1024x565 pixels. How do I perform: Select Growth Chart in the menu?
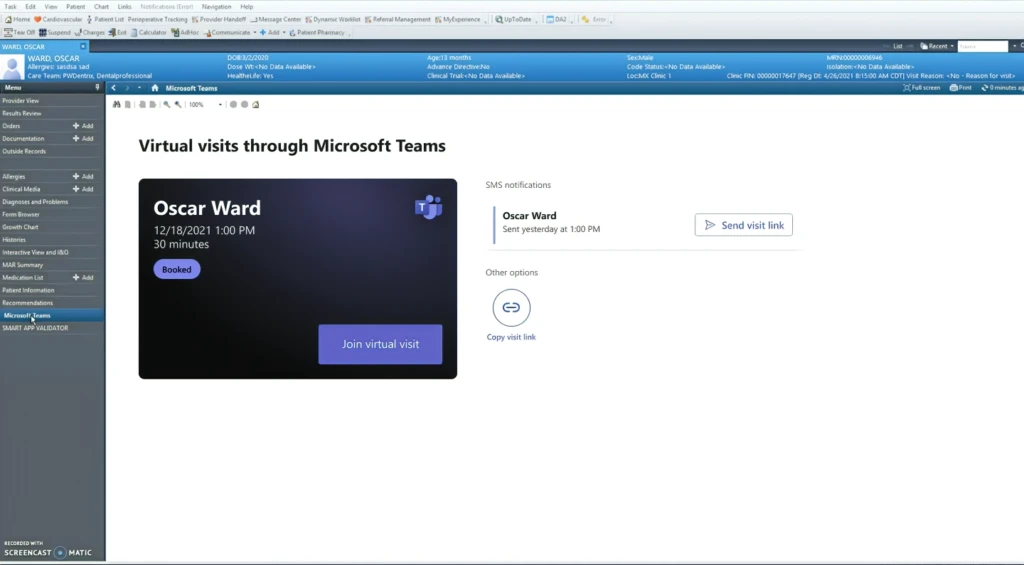pos(20,227)
